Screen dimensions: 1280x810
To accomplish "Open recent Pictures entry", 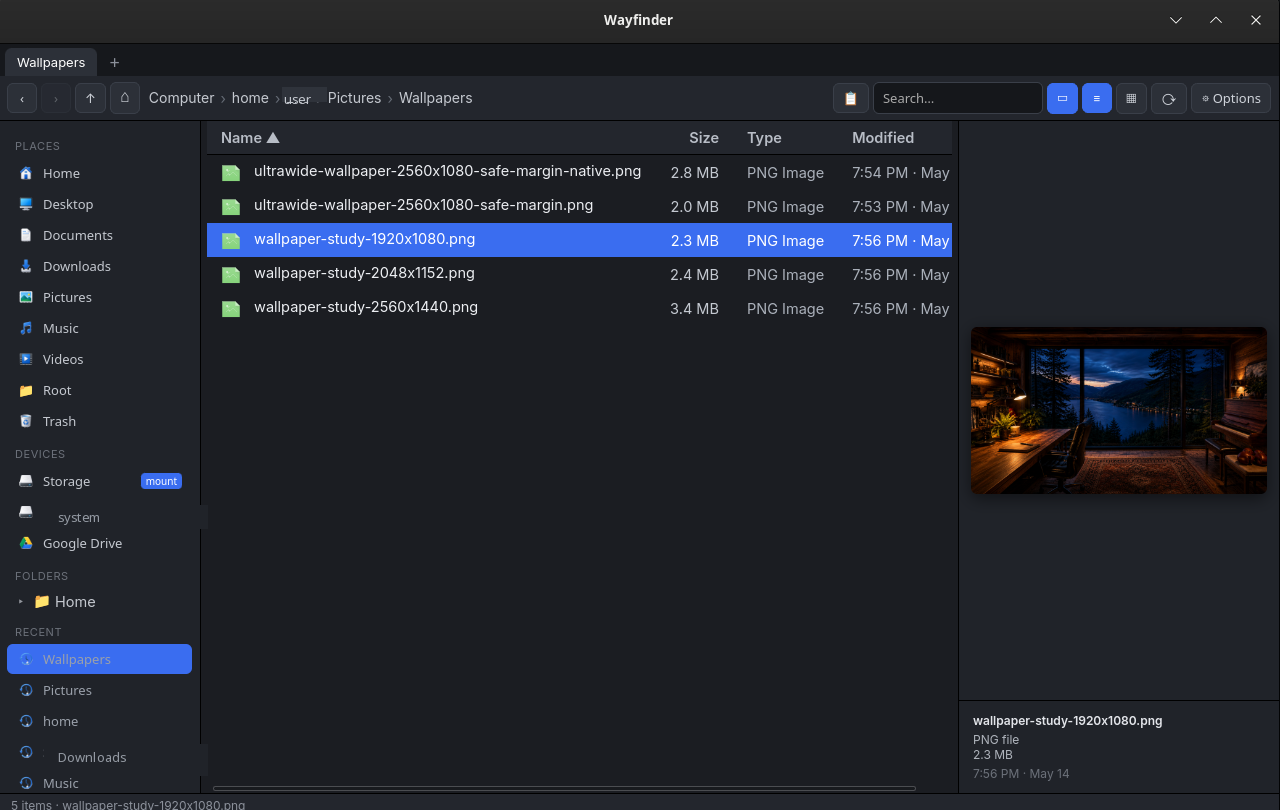I will click(x=100, y=690).
